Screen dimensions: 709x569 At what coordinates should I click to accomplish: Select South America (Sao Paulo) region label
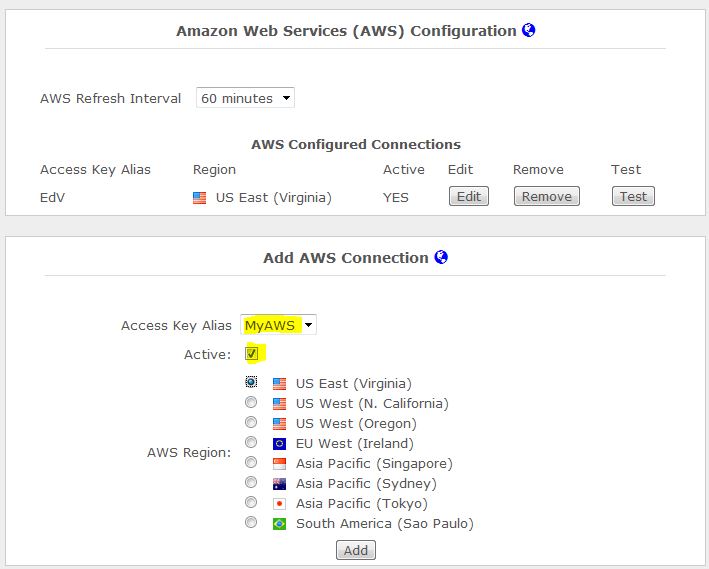point(385,524)
